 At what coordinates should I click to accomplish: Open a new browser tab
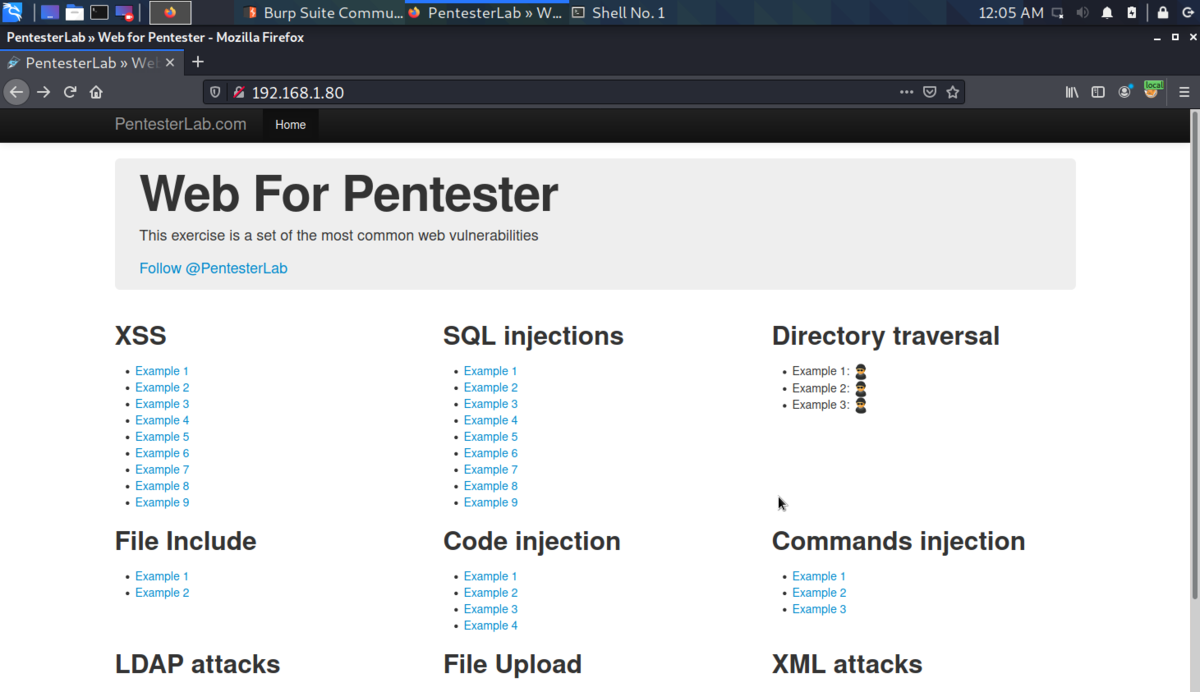click(x=198, y=62)
